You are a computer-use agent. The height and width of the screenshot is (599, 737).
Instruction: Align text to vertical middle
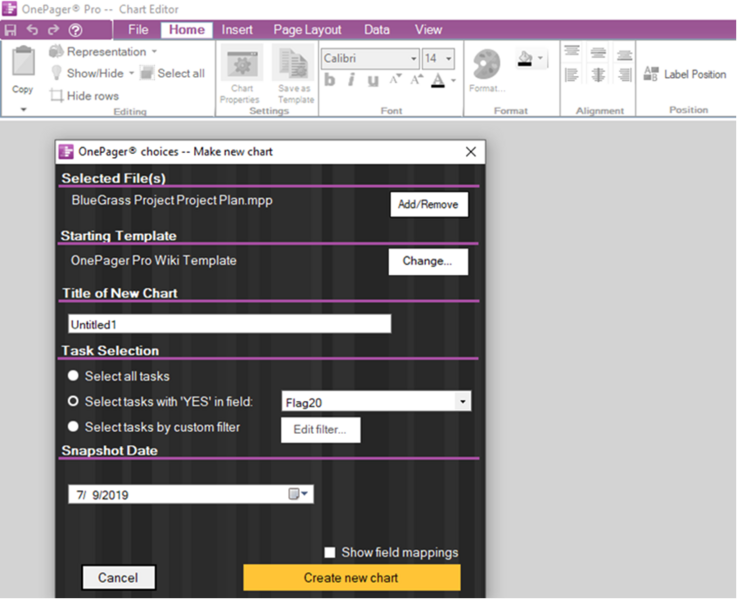click(x=598, y=52)
